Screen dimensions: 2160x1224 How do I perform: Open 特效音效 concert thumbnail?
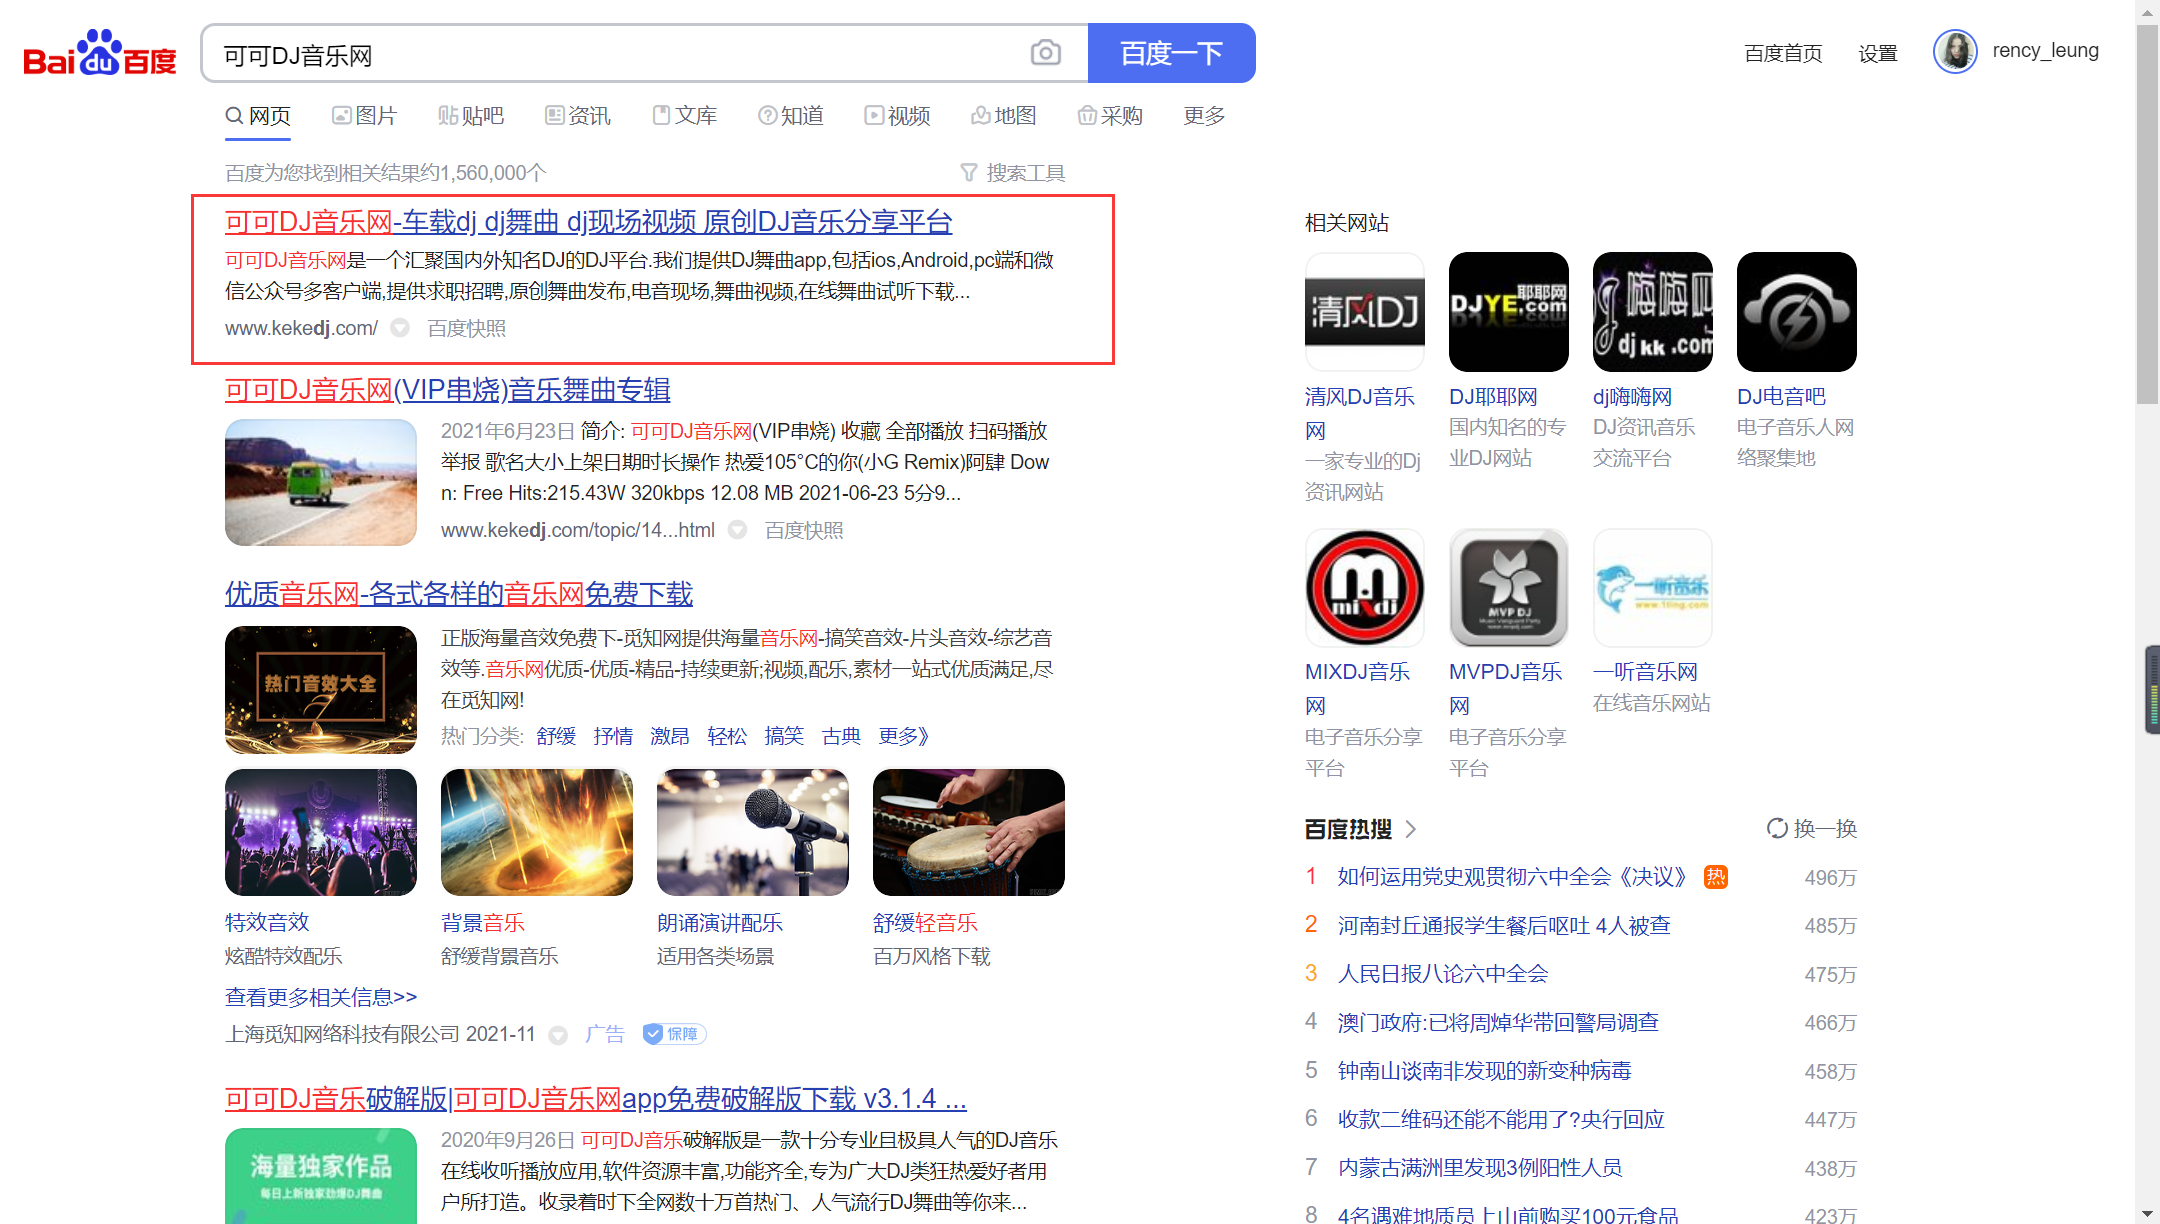(x=321, y=832)
